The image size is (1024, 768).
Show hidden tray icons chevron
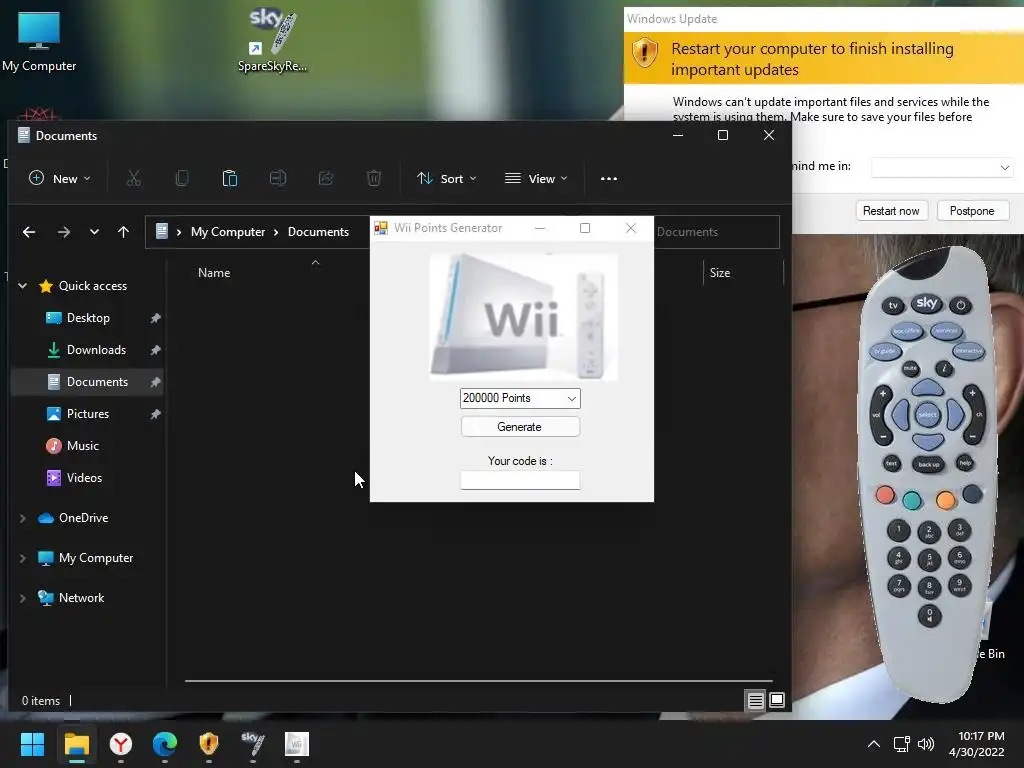874,744
